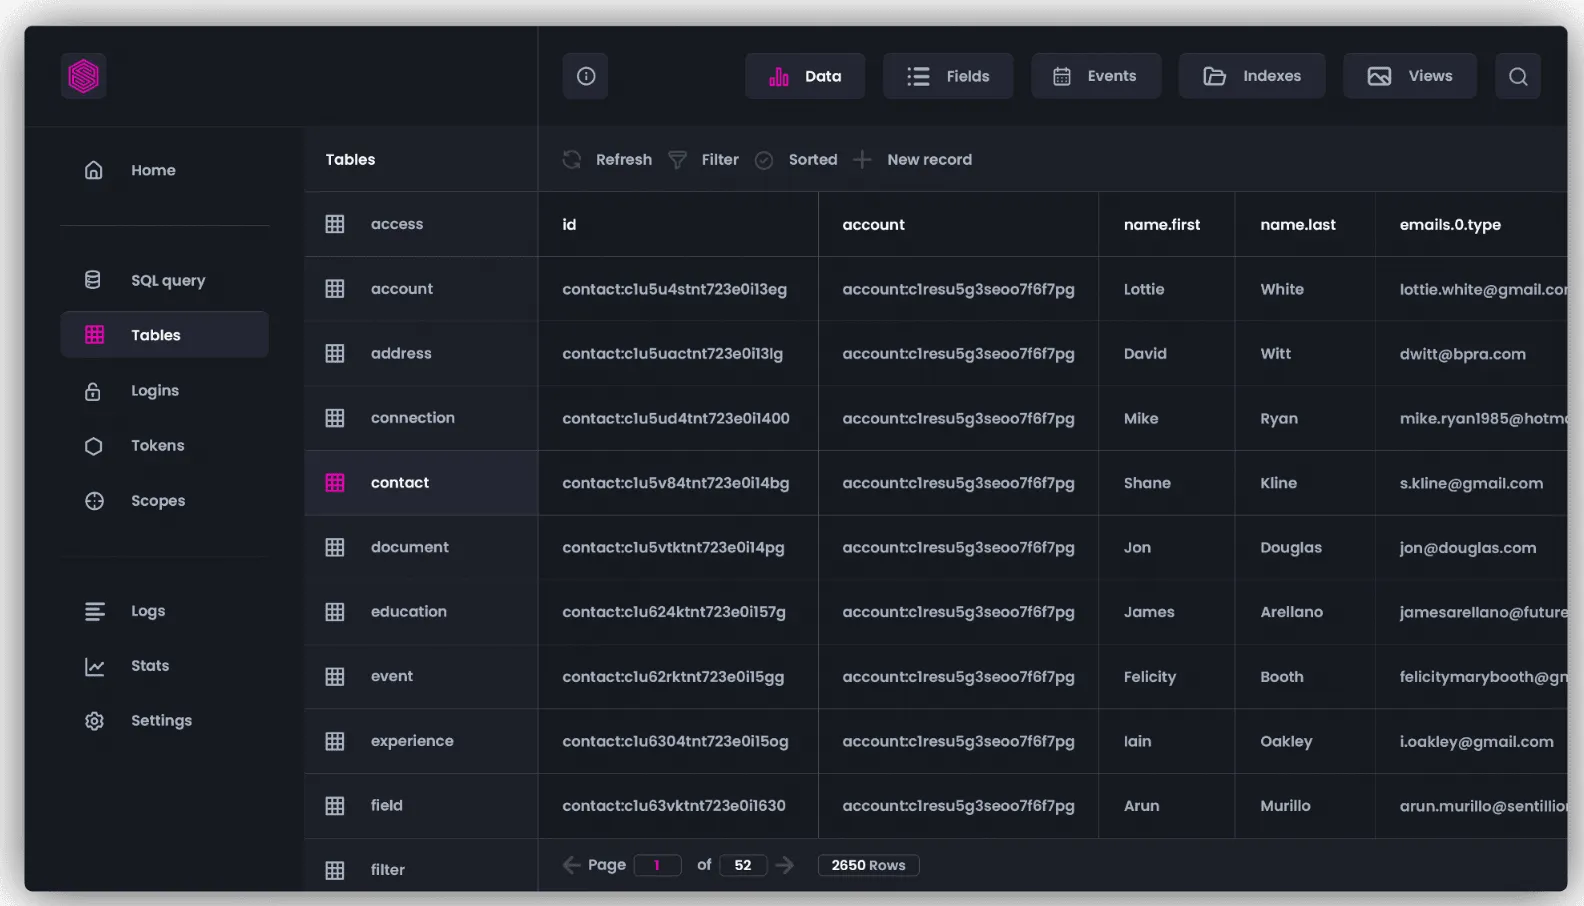Sort by name.last column header
1584x906 pixels.
coord(1297,225)
